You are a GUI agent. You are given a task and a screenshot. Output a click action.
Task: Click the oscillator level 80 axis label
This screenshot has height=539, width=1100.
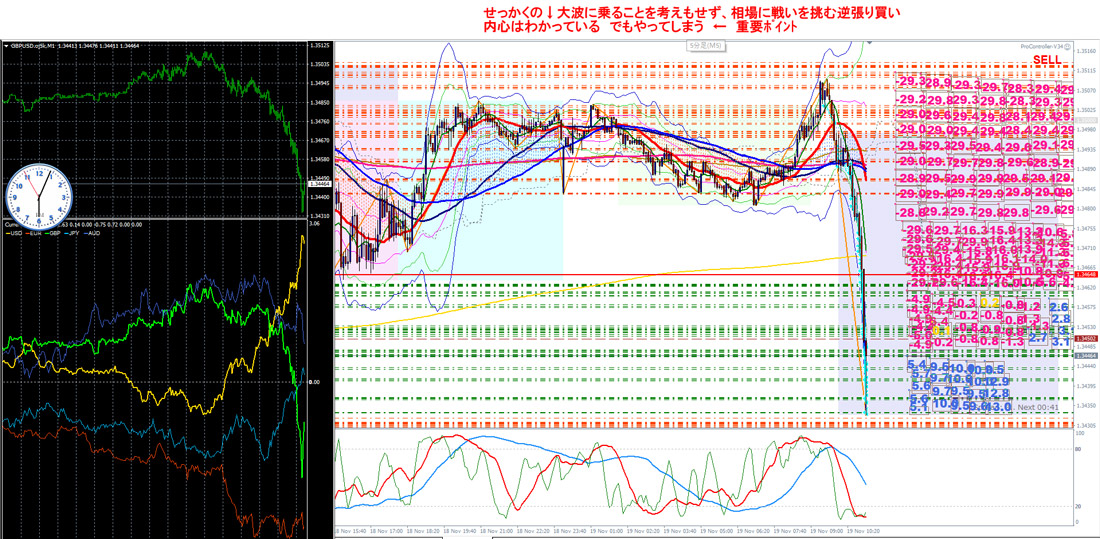1078,449
